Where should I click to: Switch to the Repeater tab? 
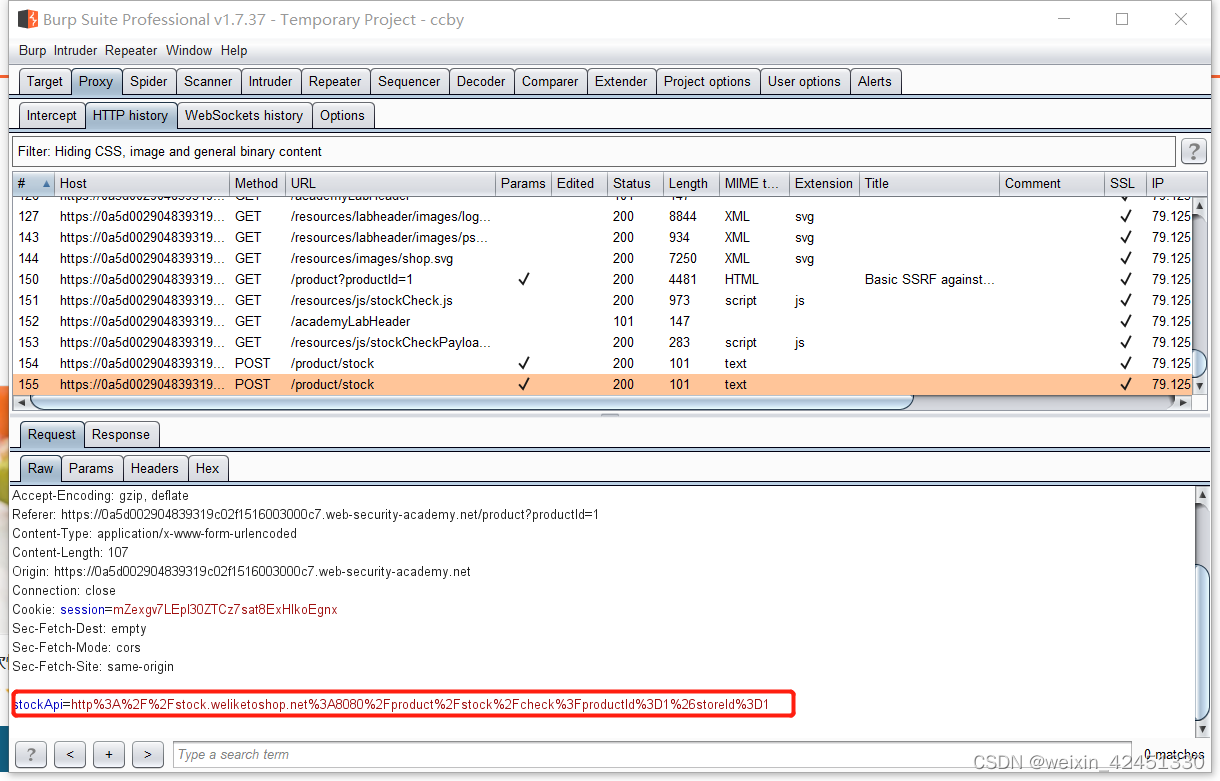(335, 81)
